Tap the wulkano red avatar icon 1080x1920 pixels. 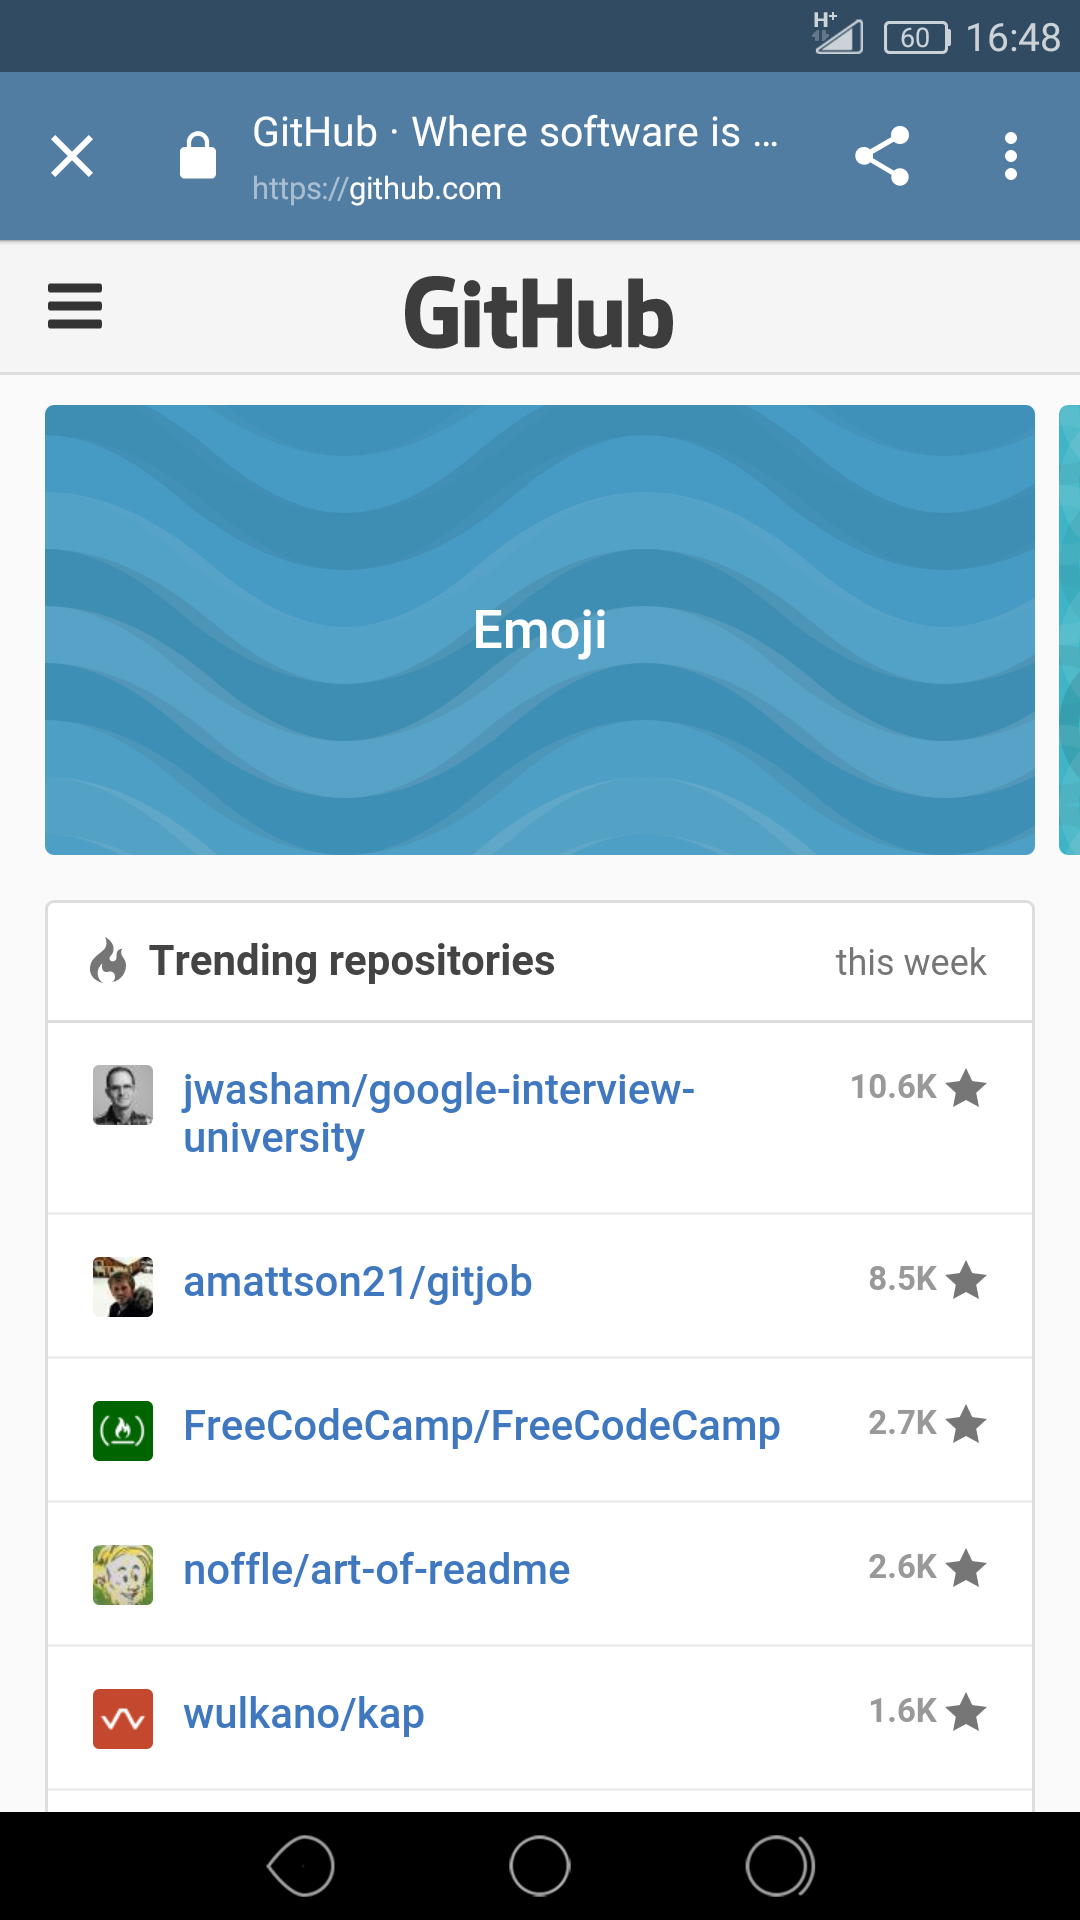click(x=123, y=1719)
